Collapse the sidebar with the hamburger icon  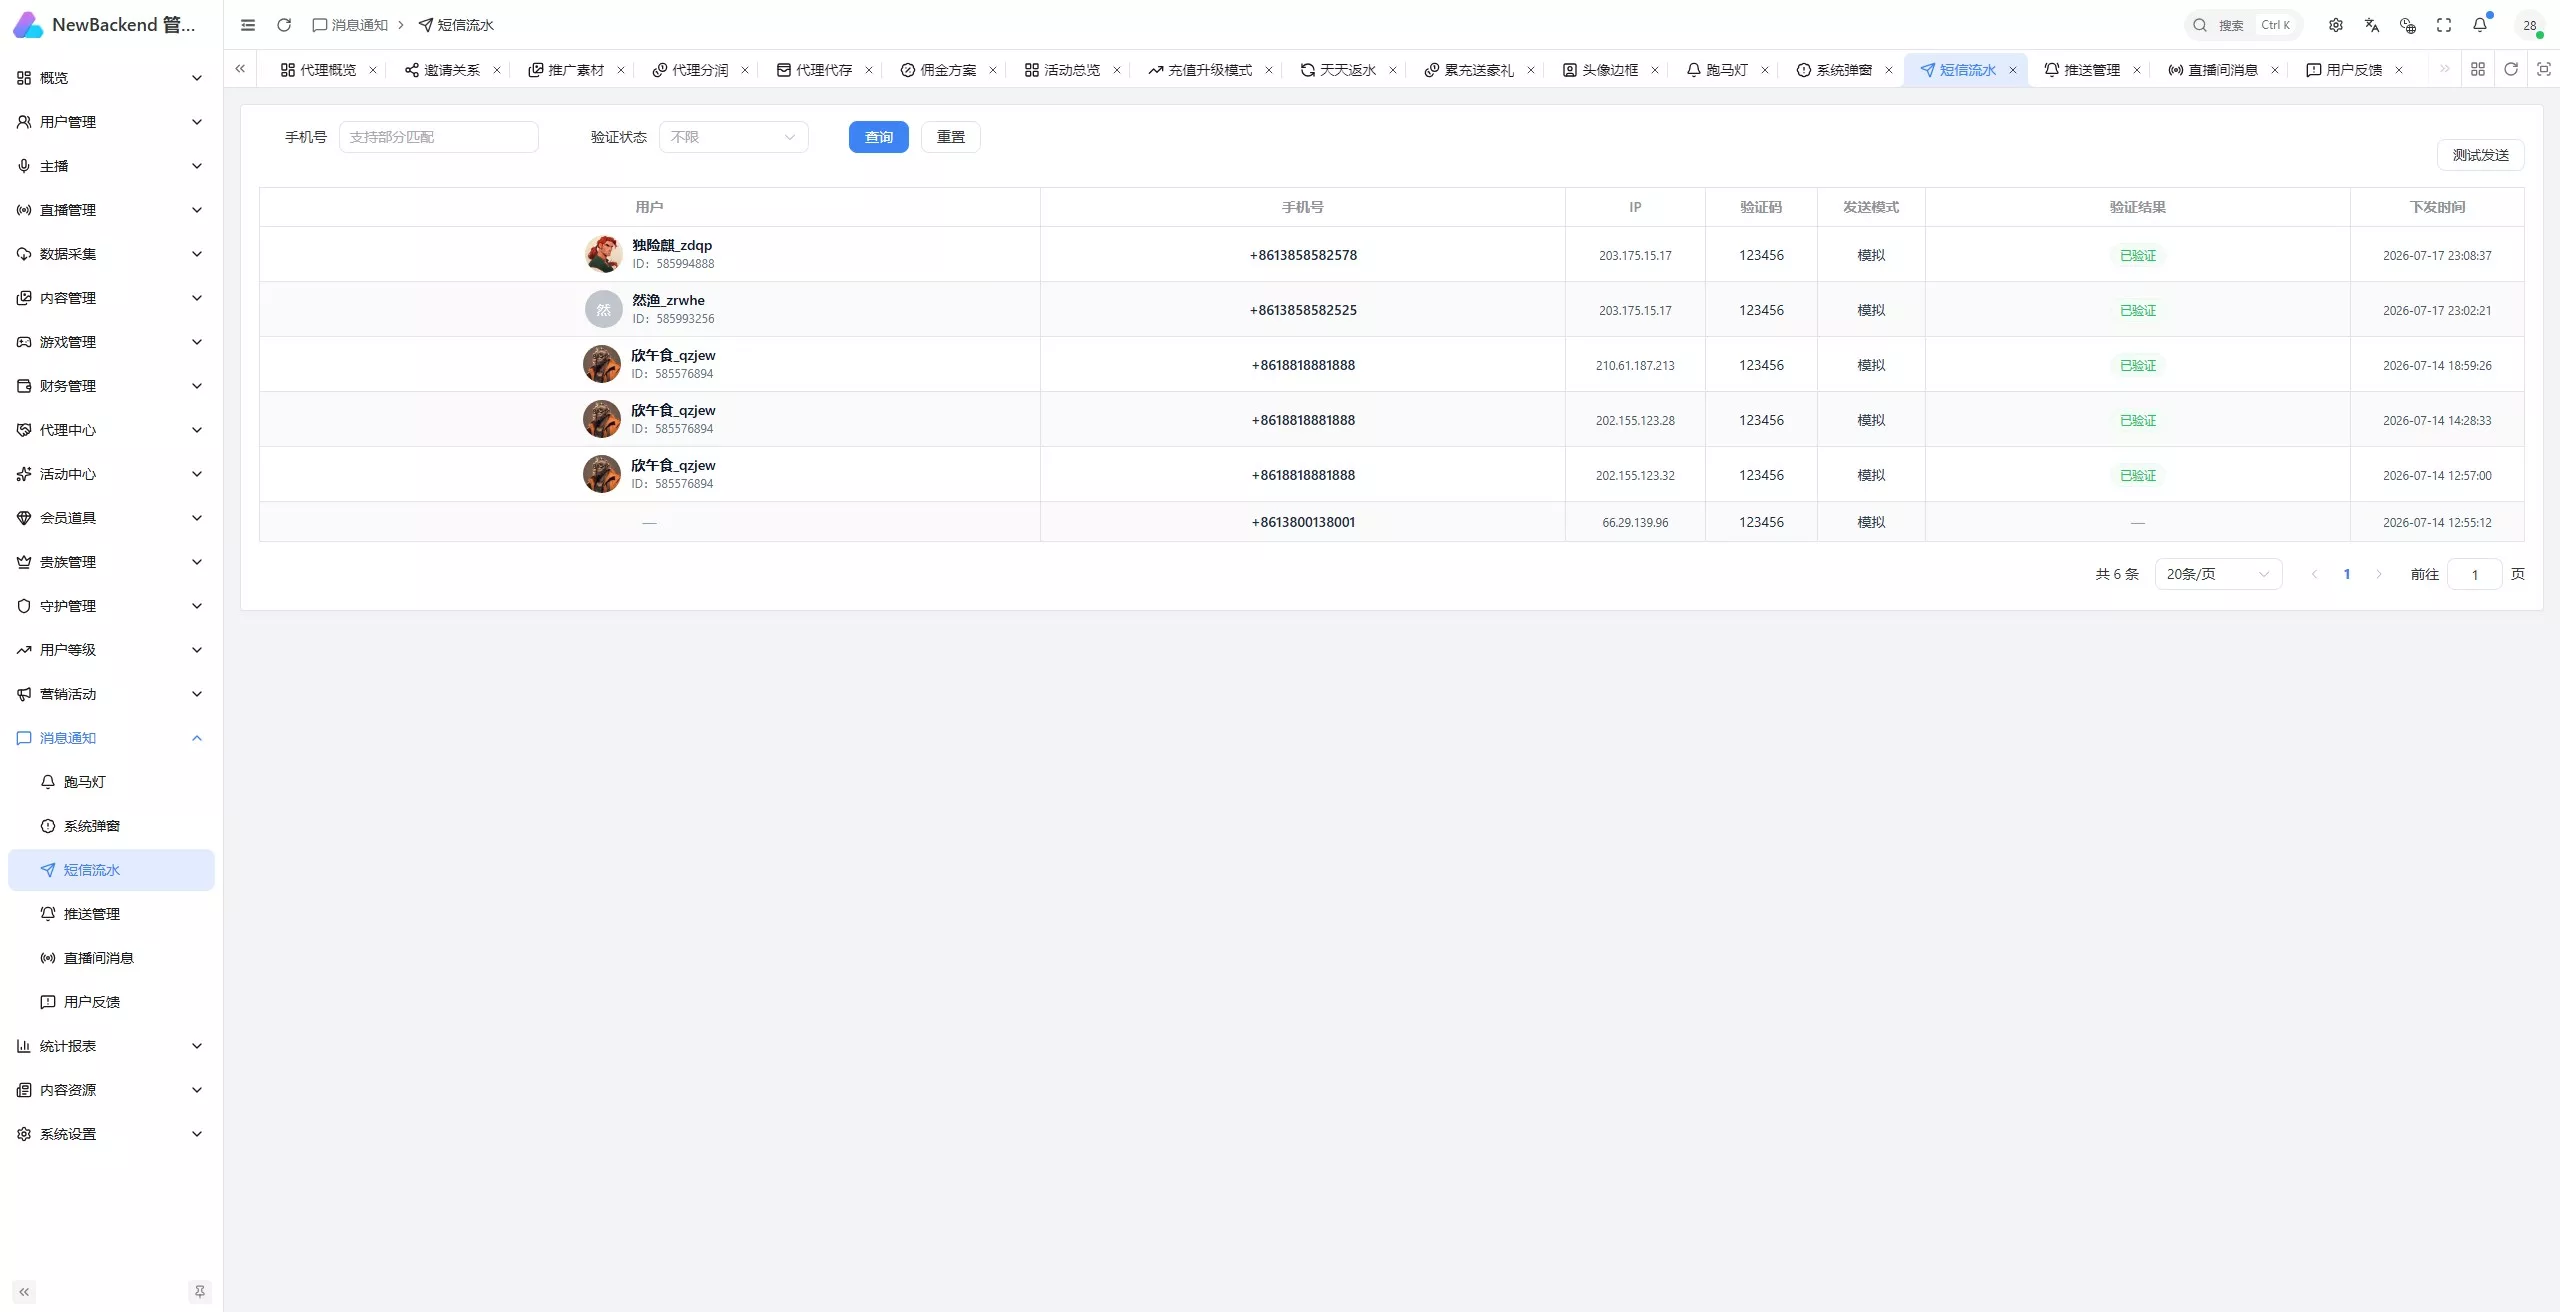pos(248,25)
